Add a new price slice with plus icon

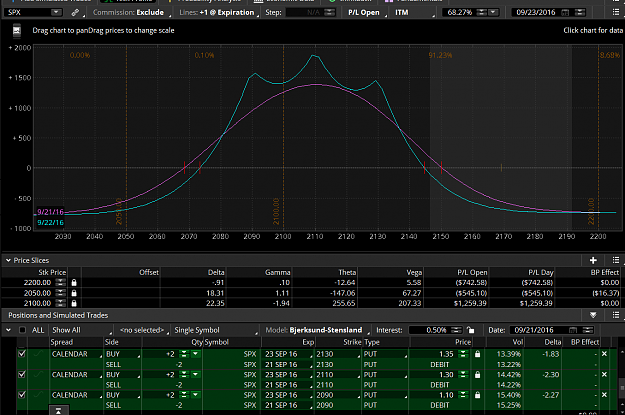(593, 260)
